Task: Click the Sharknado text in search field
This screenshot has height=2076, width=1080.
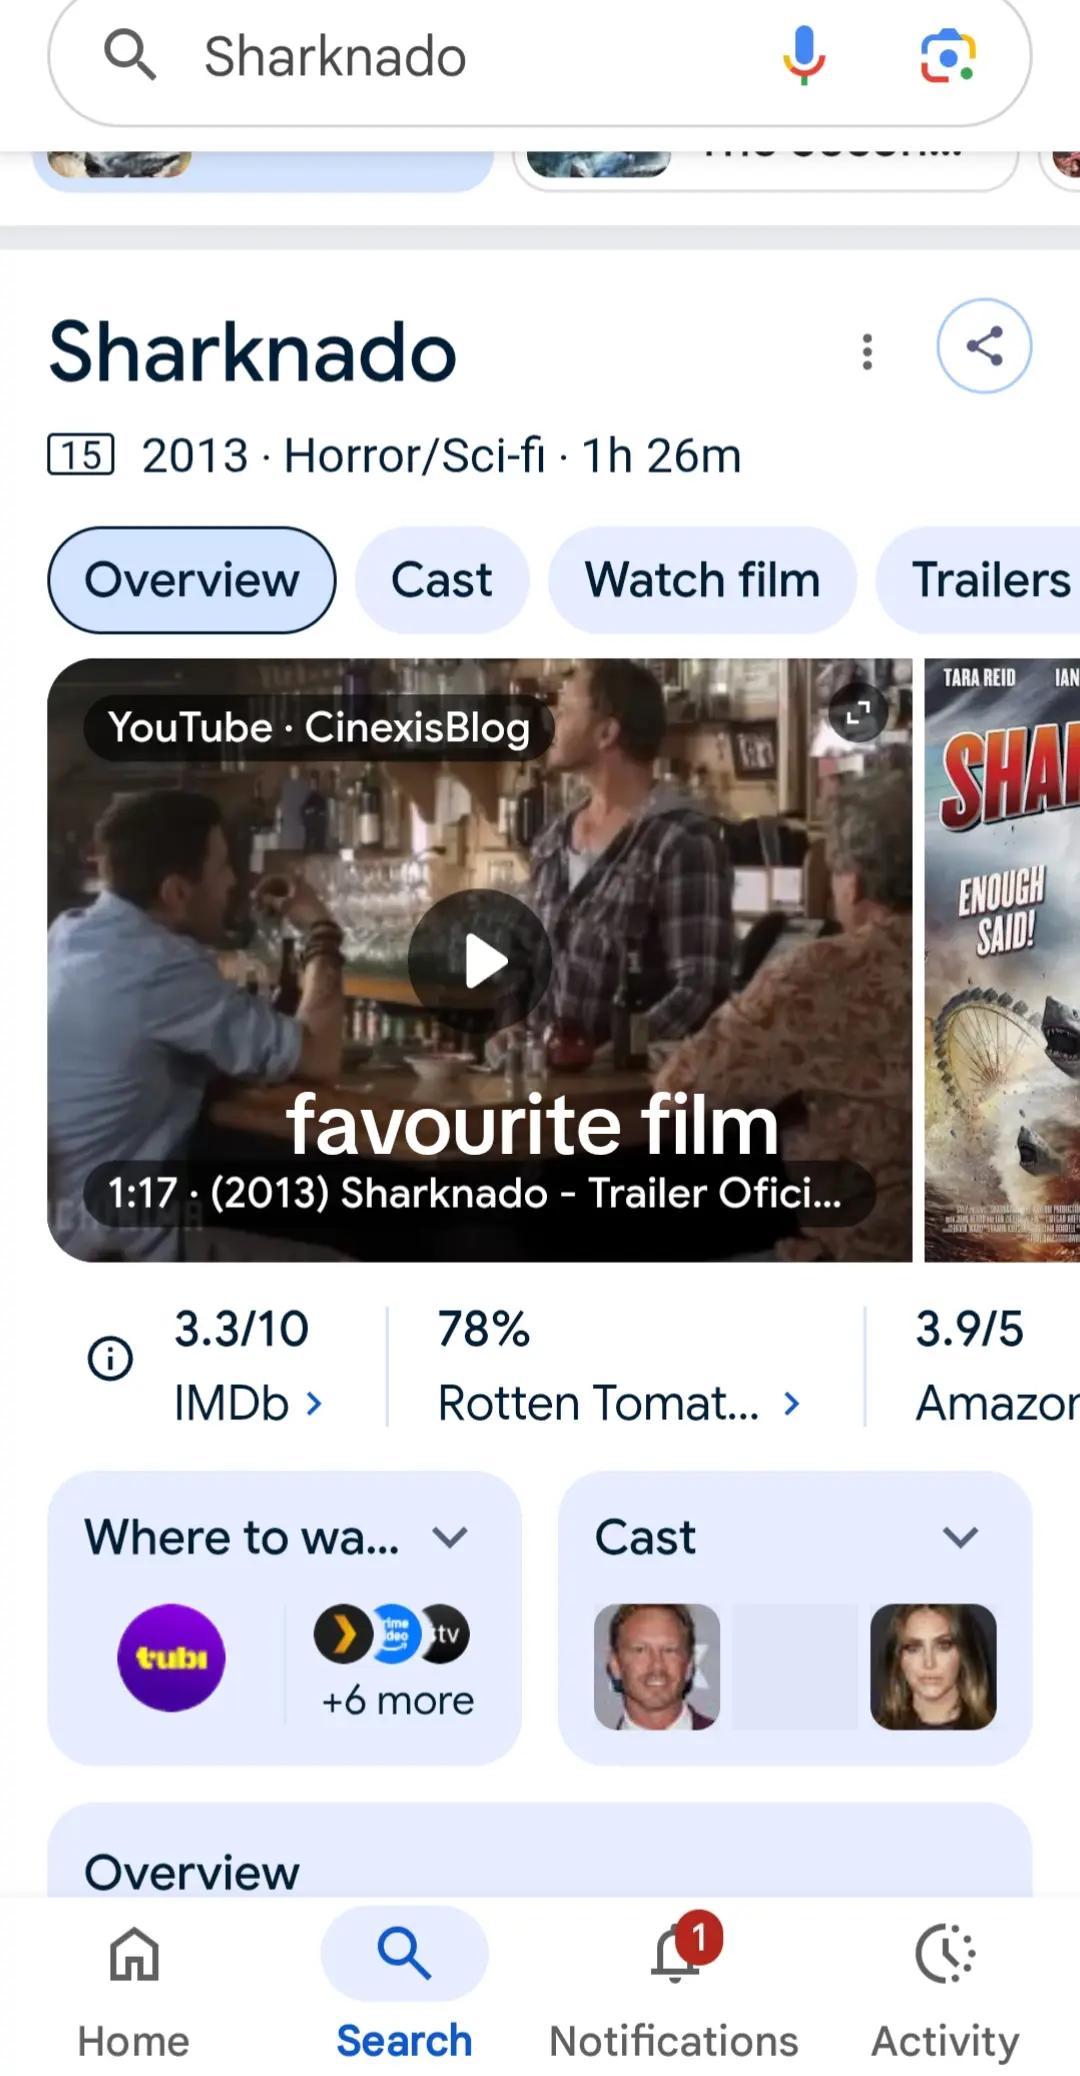Action: [x=335, y=56]
